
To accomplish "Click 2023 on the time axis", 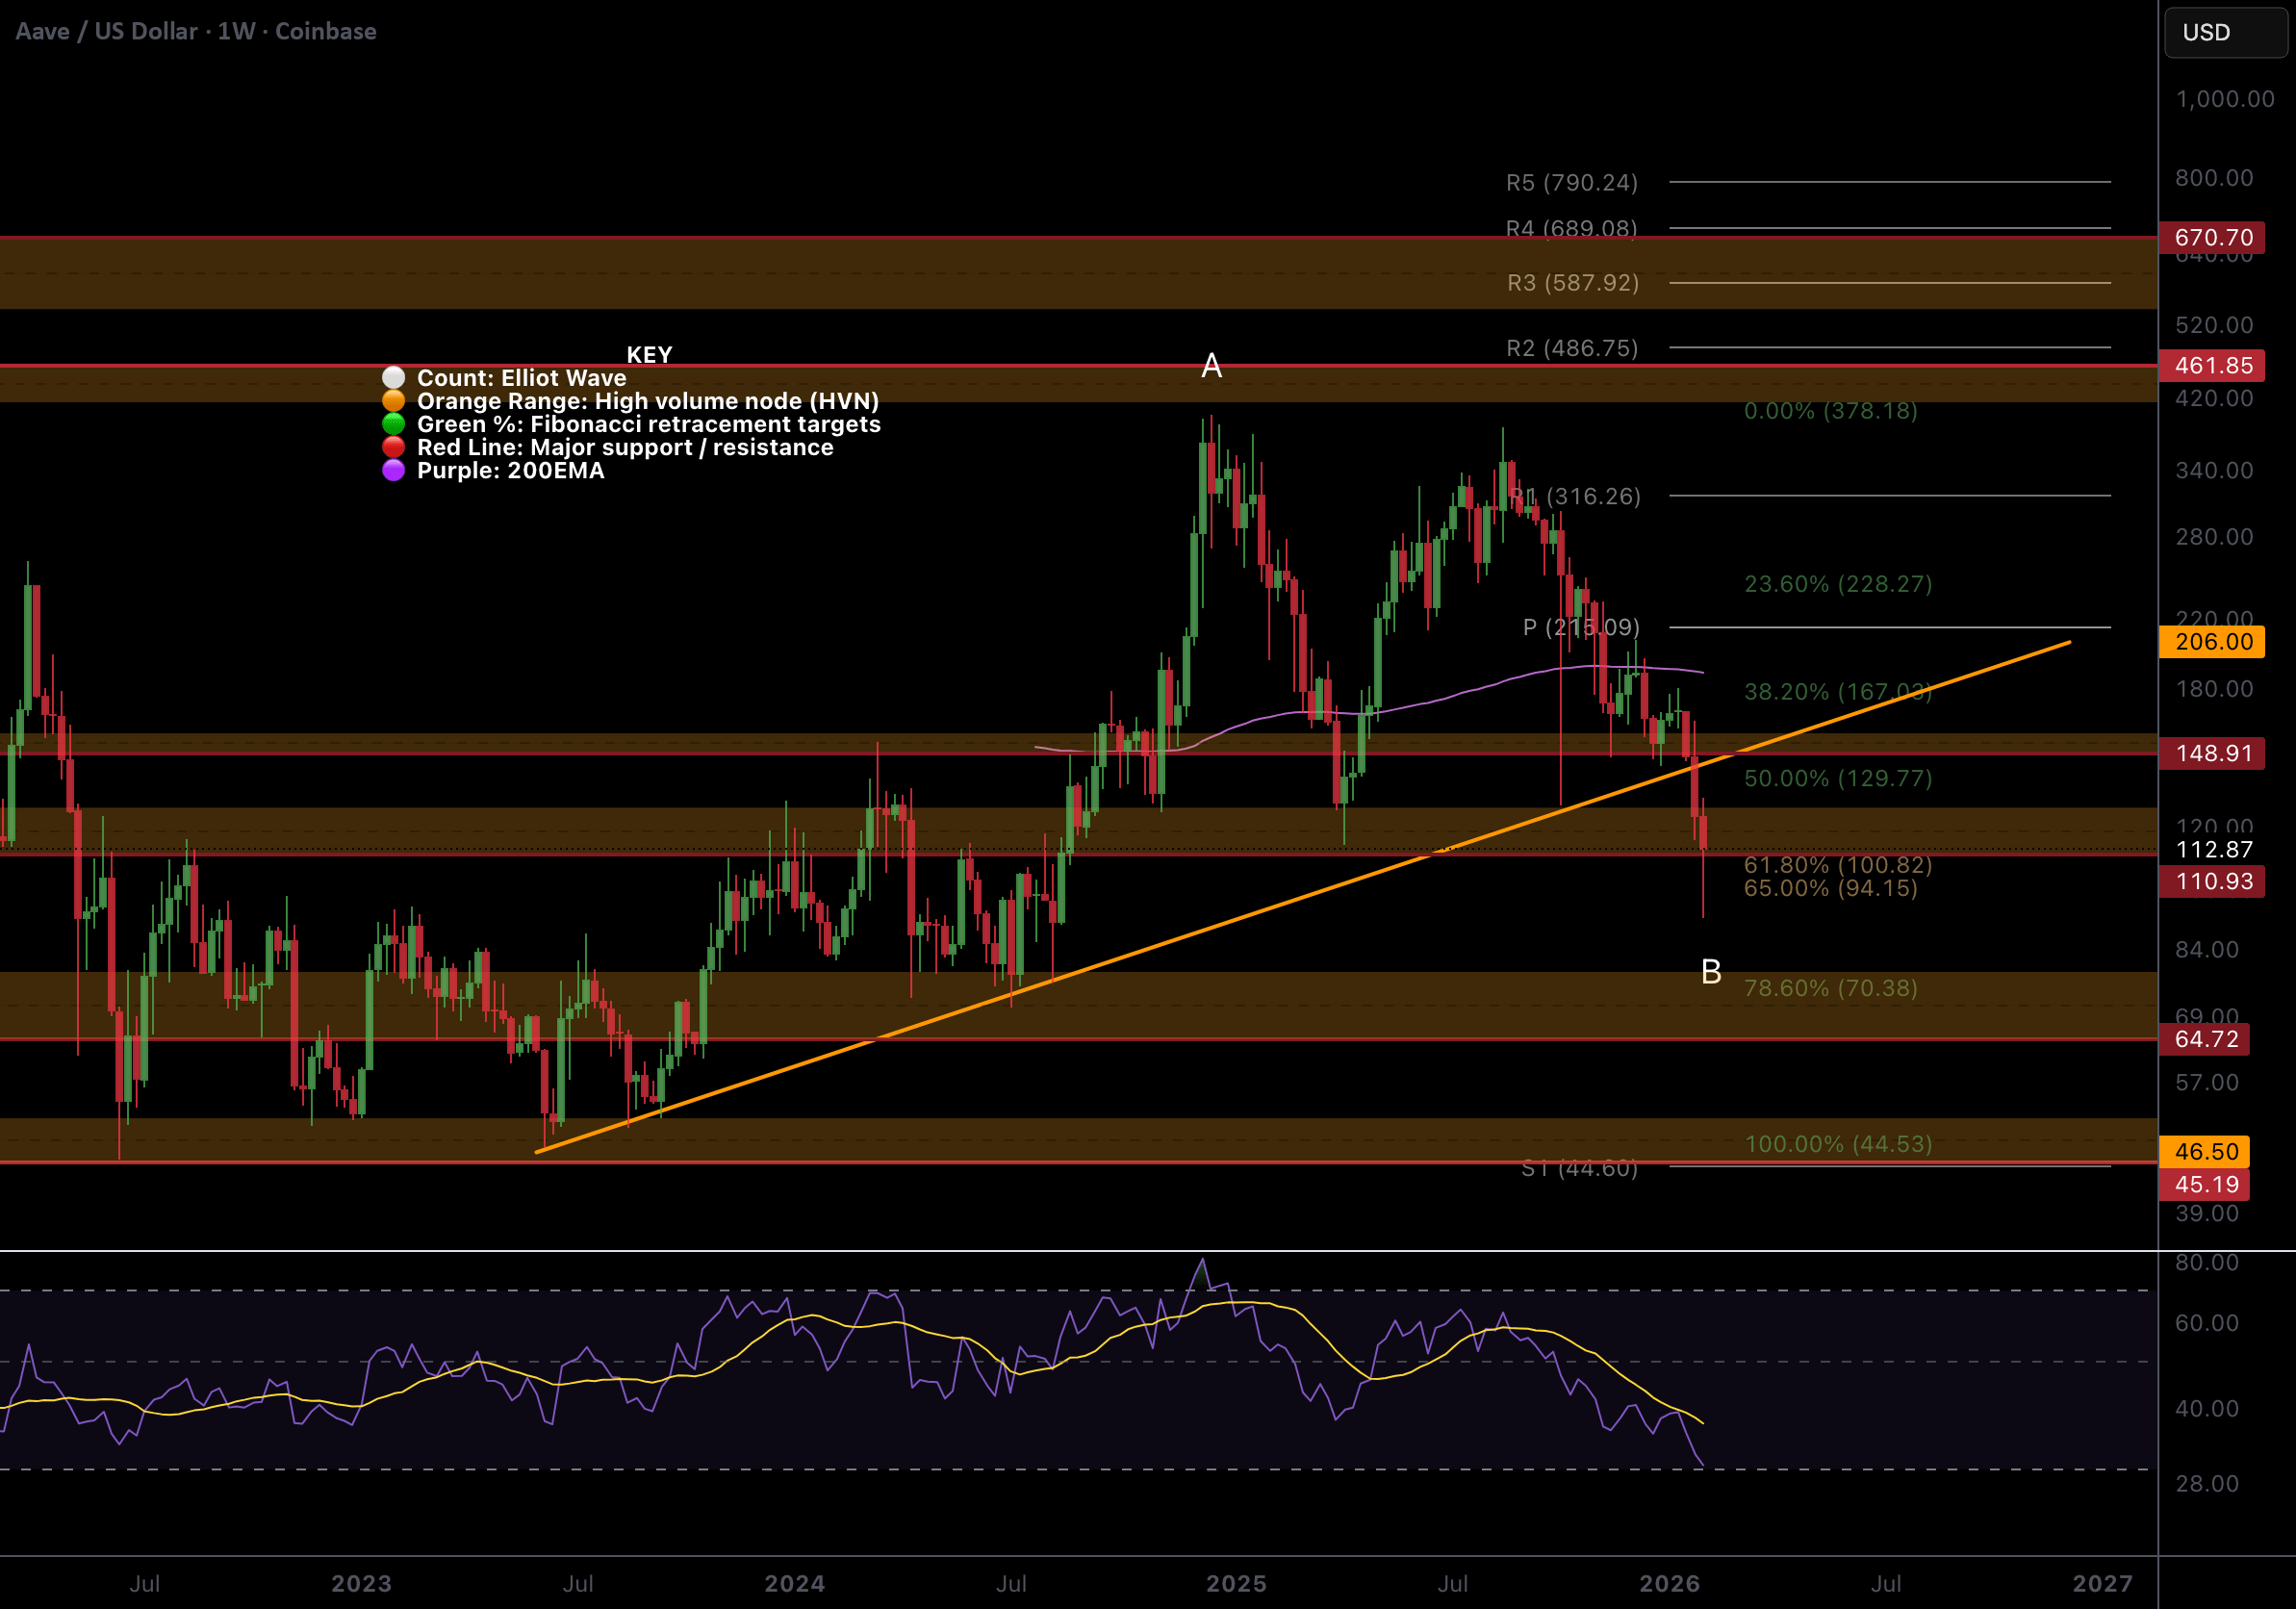I will click(361, 1583).
